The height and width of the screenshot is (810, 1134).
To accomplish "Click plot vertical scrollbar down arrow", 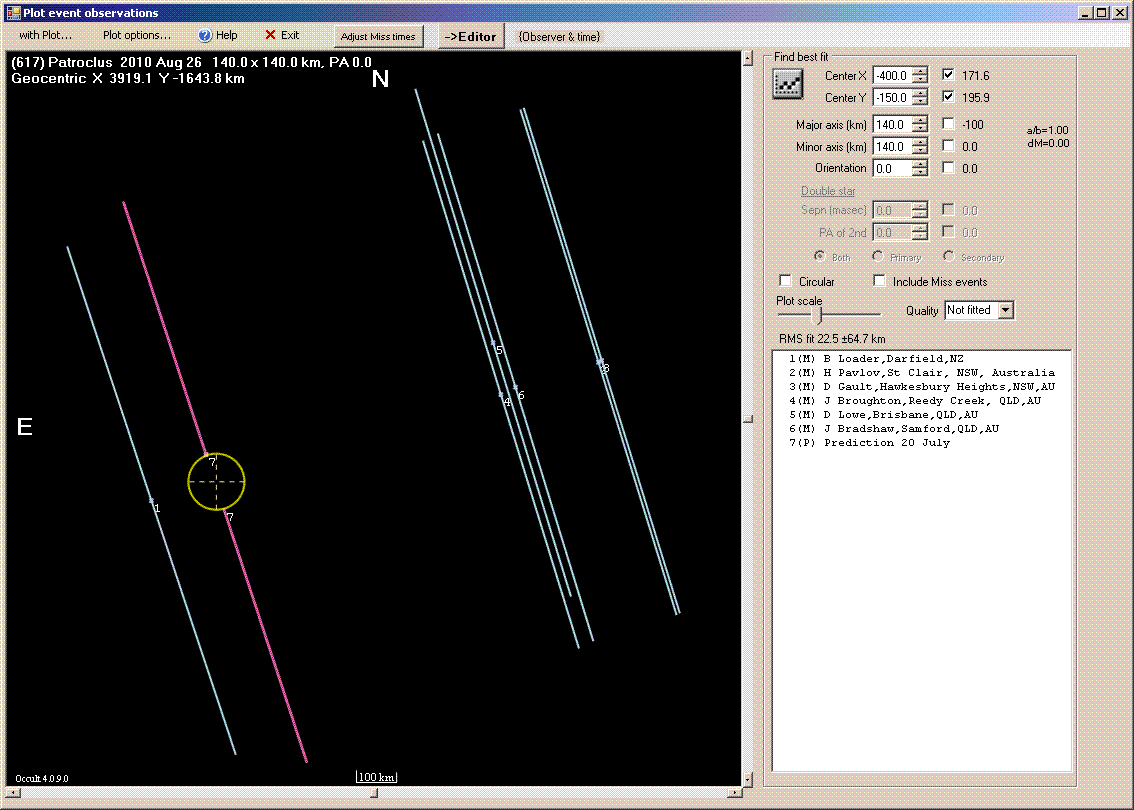I will tap(748, 779).
